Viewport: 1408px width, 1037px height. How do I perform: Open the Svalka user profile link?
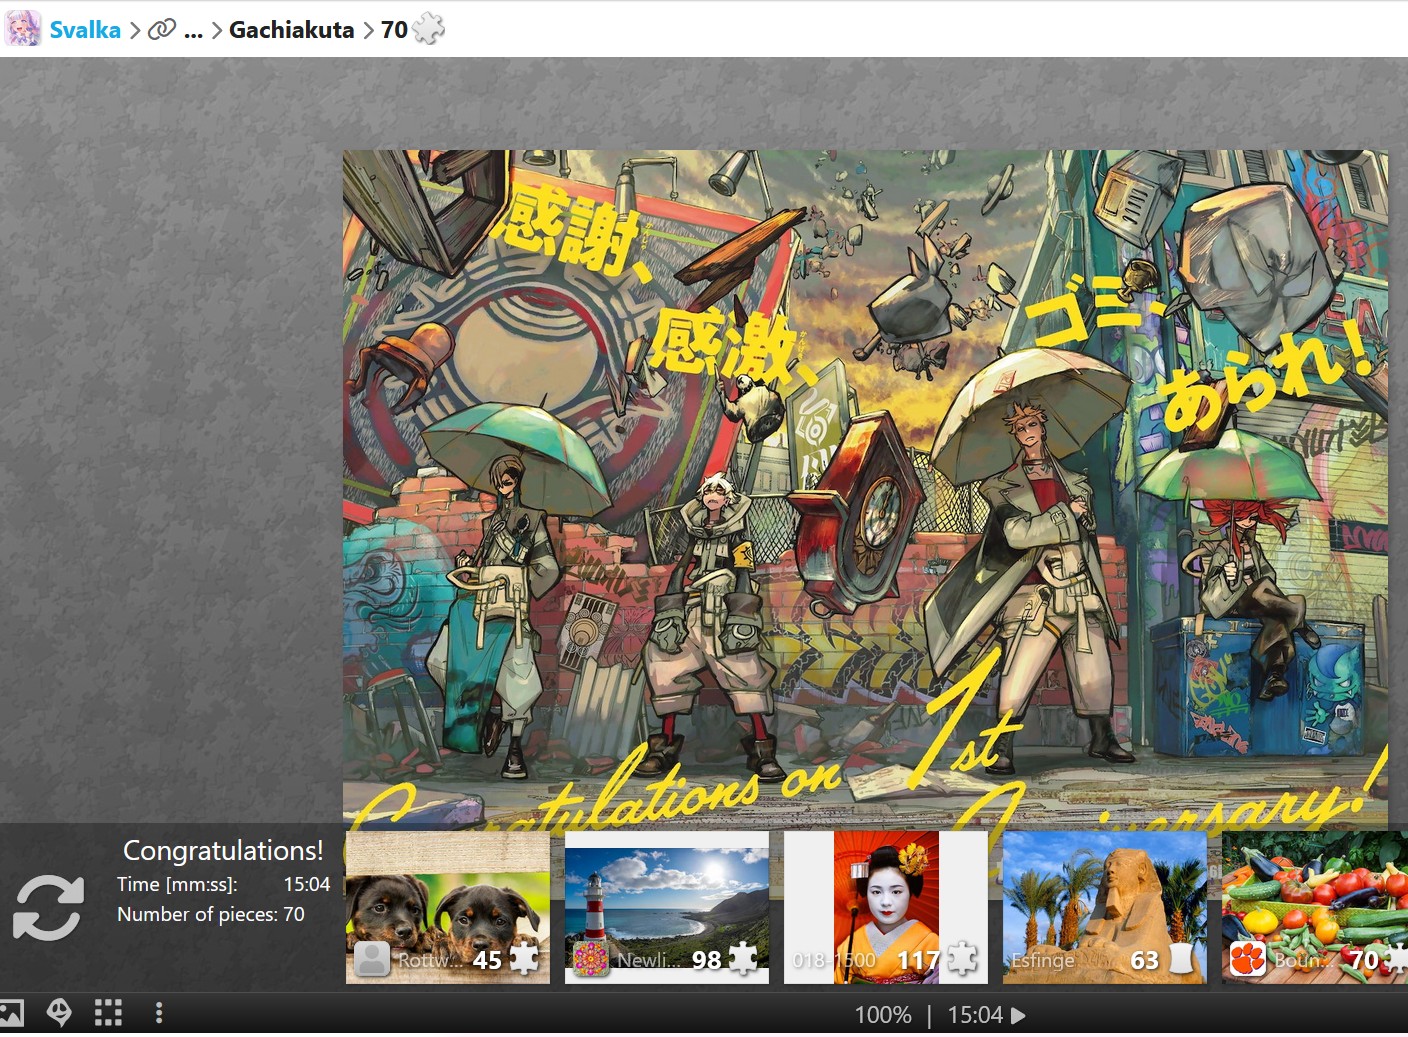85,30
